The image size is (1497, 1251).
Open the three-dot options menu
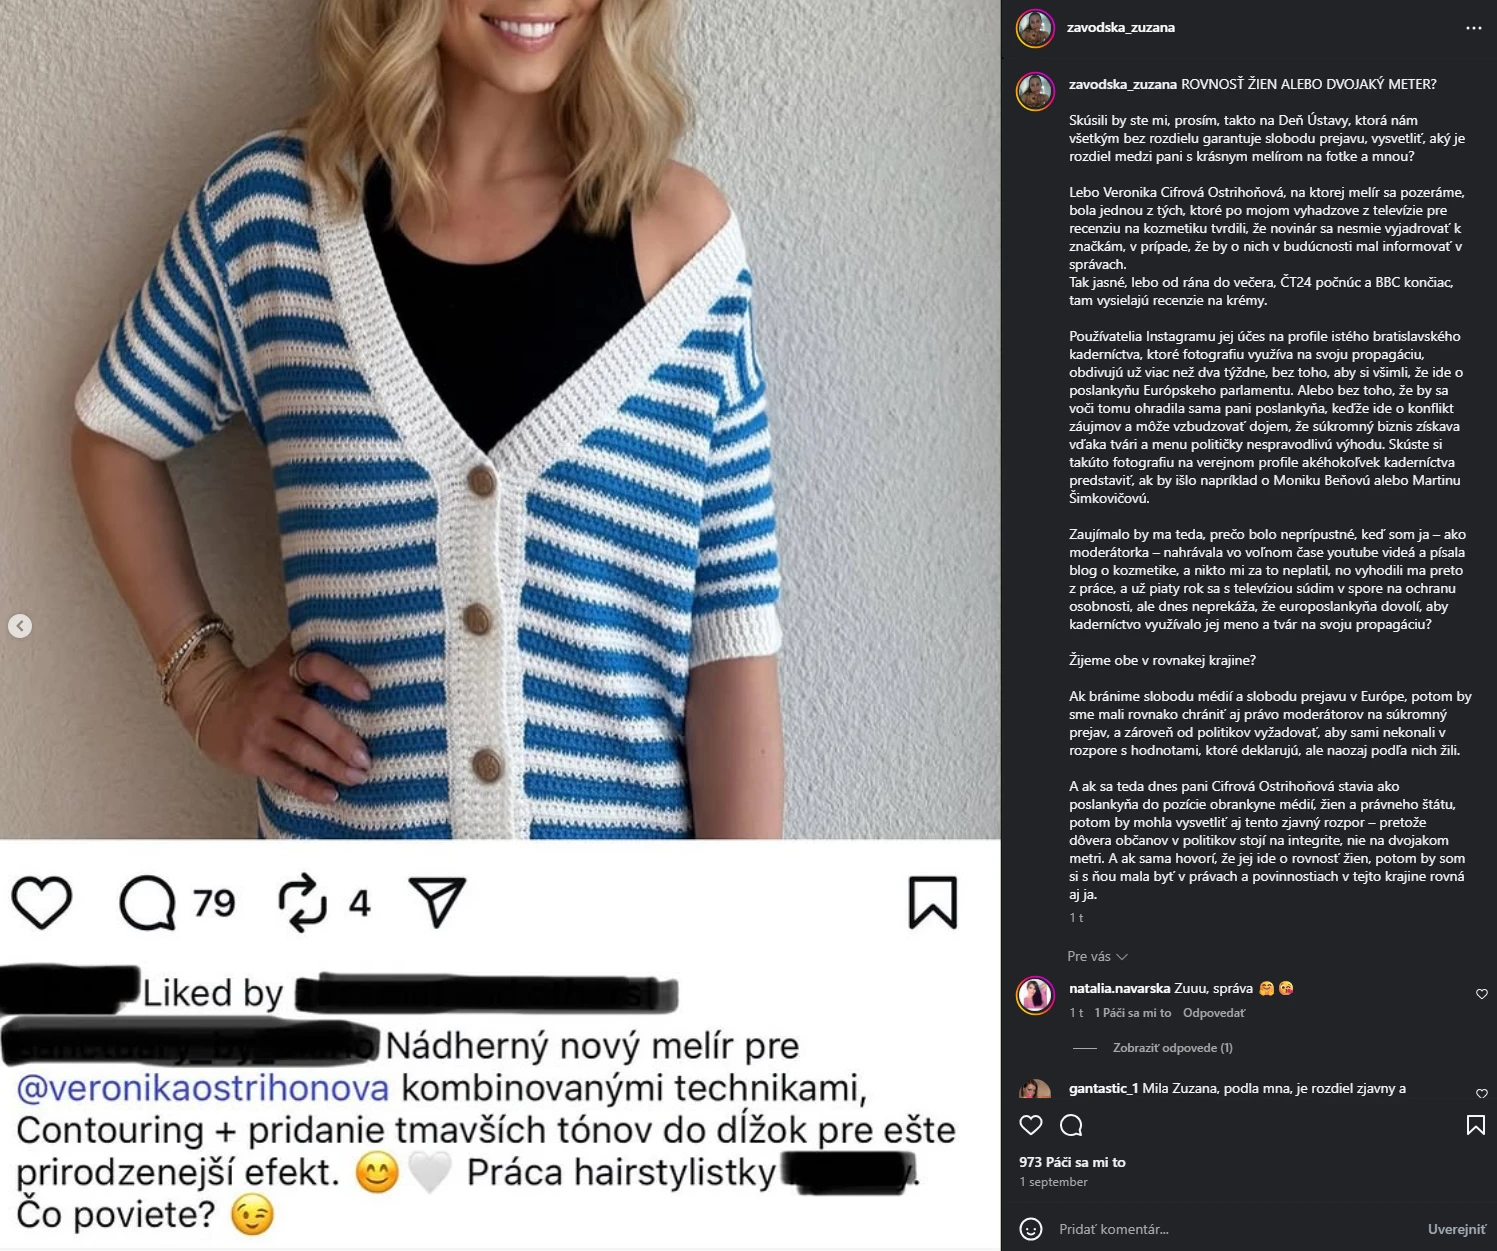click(1473, 28)
